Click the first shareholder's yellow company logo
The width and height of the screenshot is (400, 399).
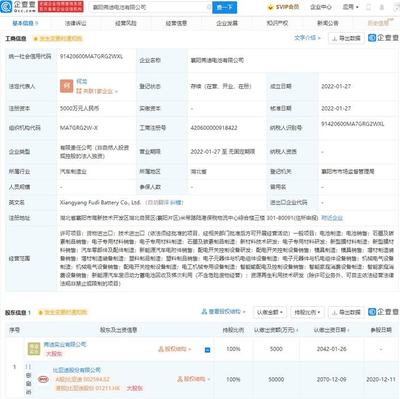(34, 349)
